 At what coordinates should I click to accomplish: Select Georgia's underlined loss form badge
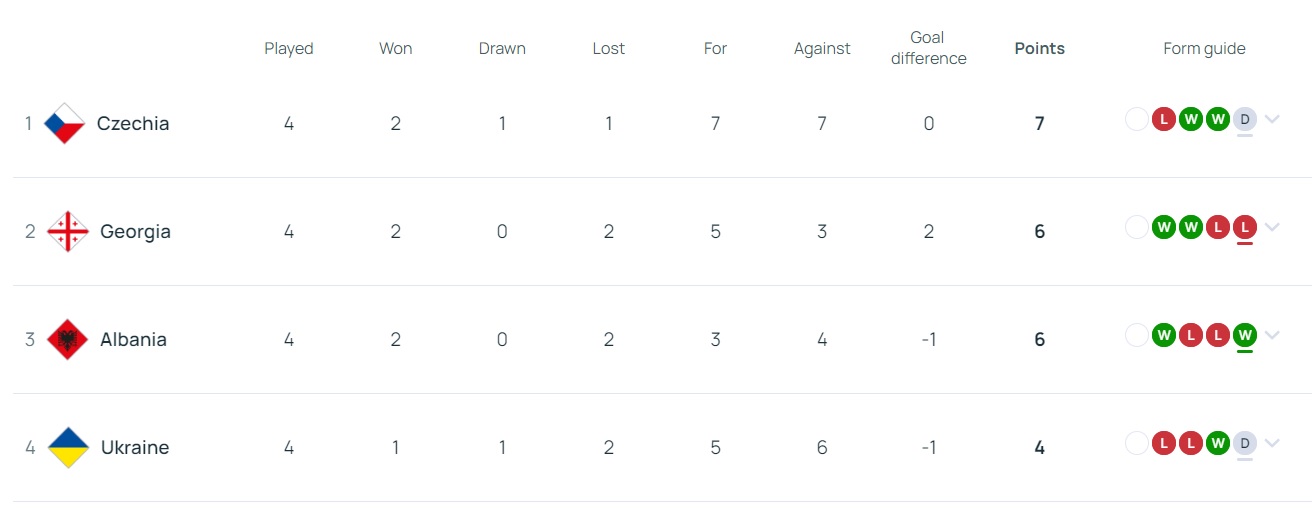pyautogui.click(x=1244, y=227)
